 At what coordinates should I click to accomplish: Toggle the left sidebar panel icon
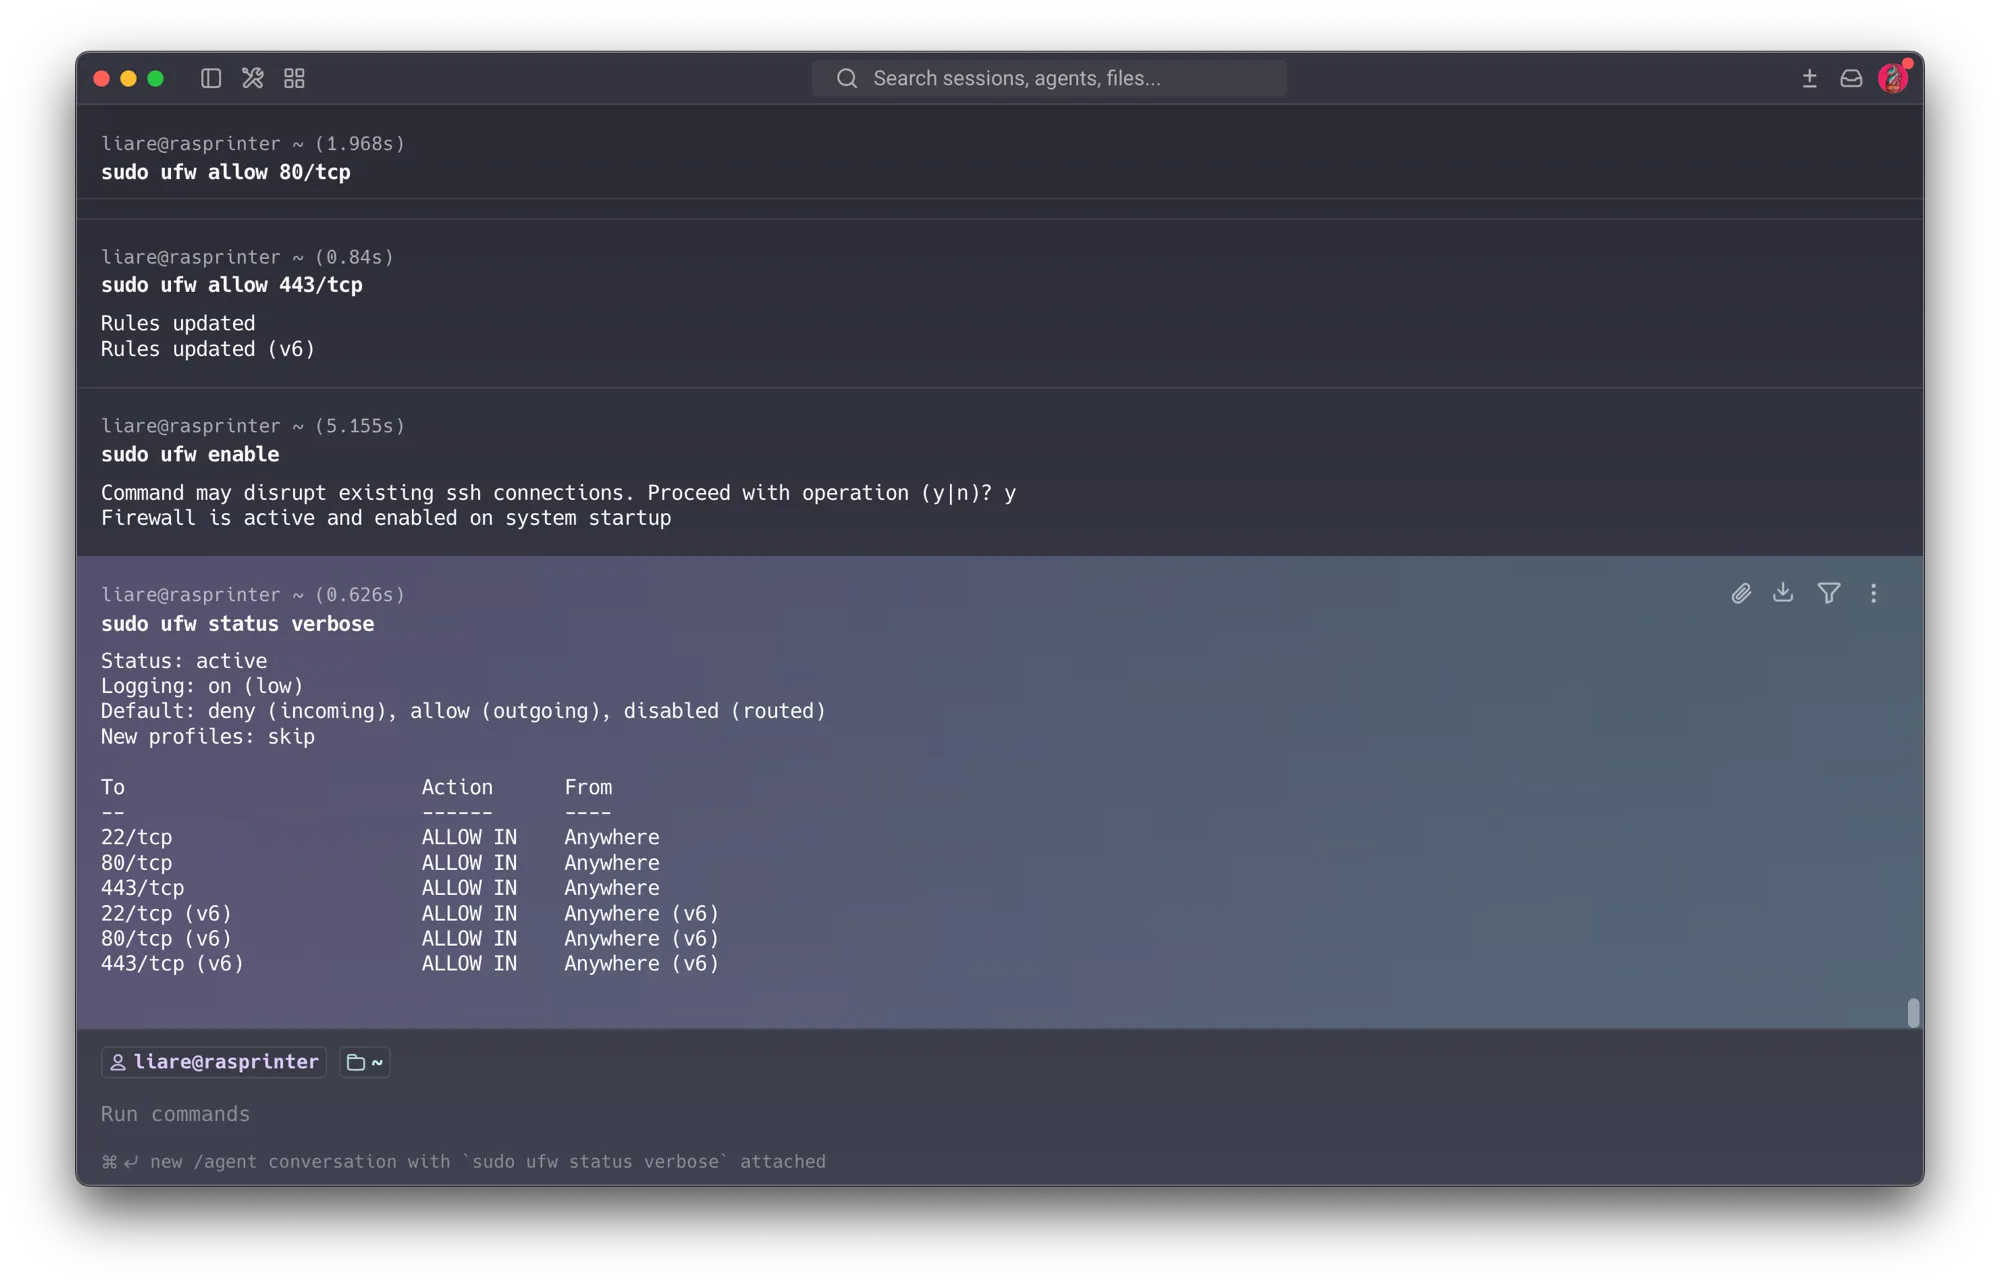(x=210, y=78)
